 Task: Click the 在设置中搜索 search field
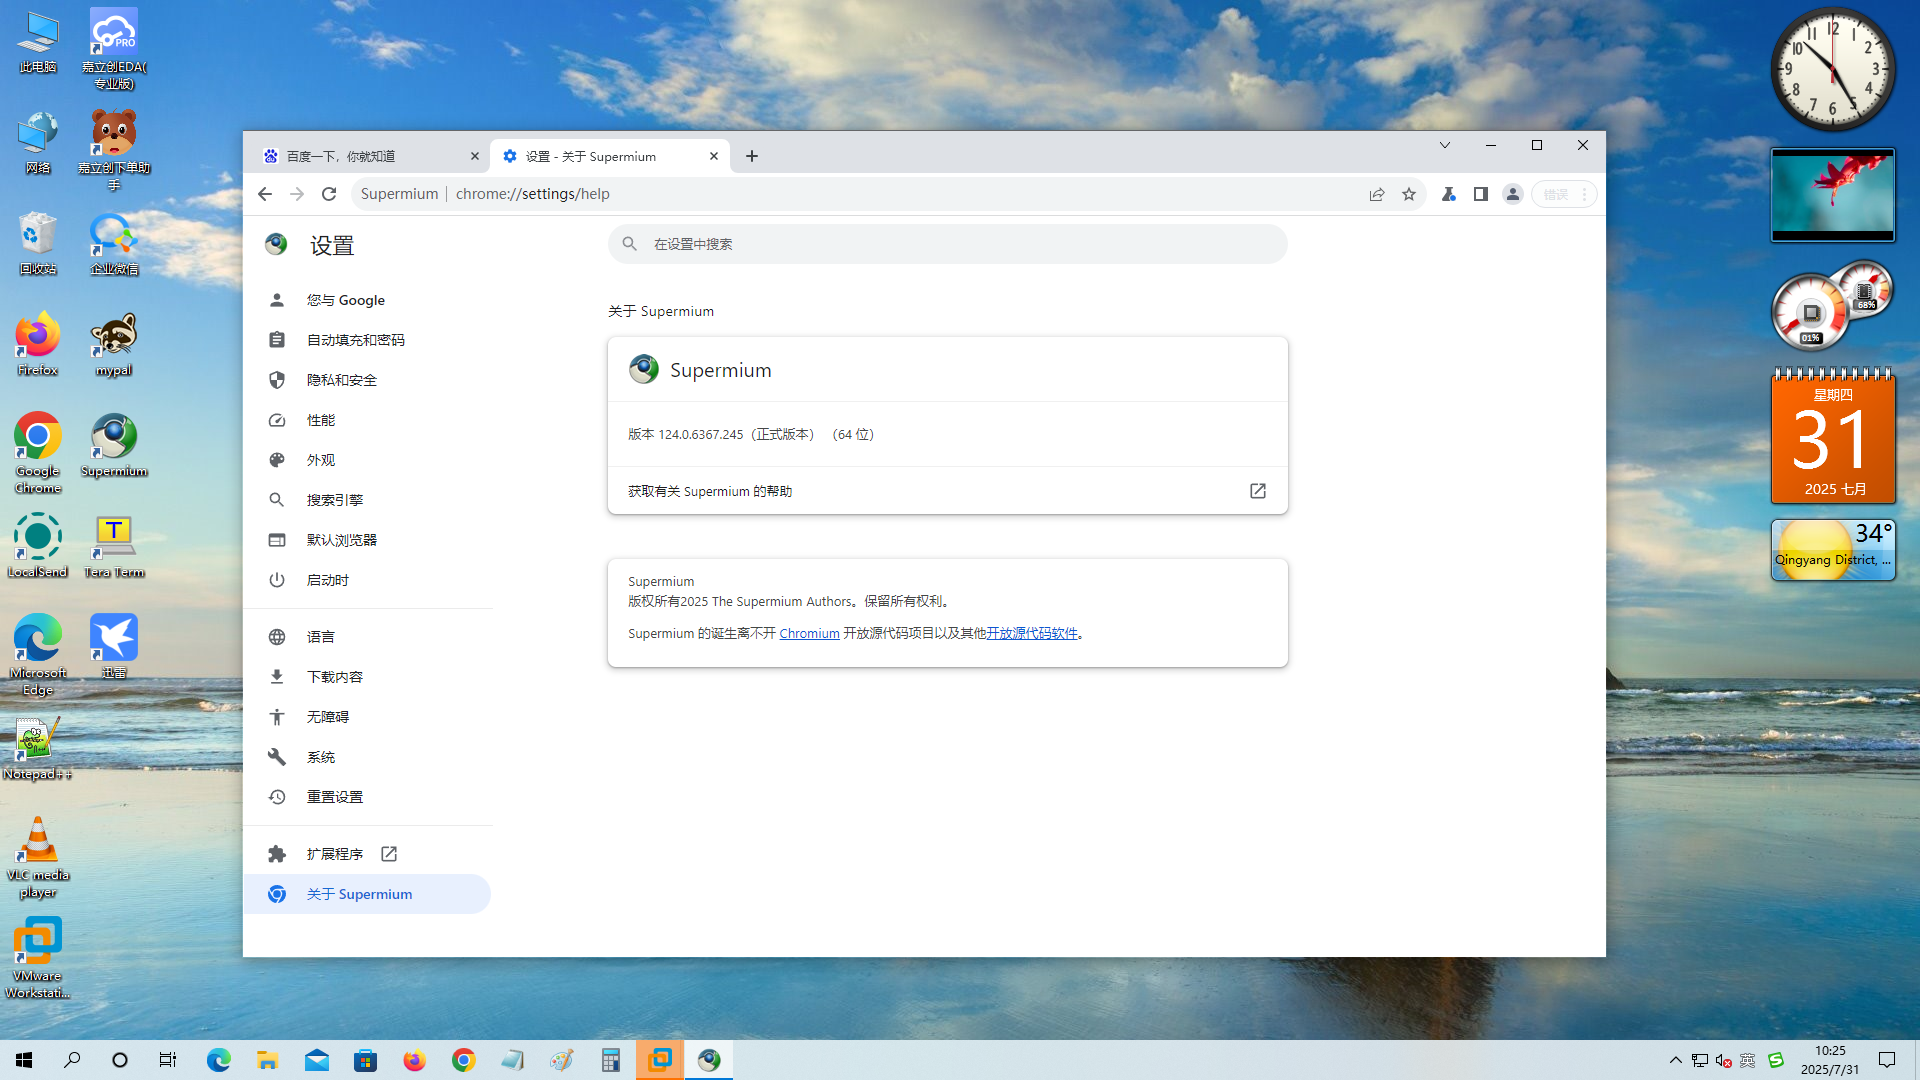(947, 244)
